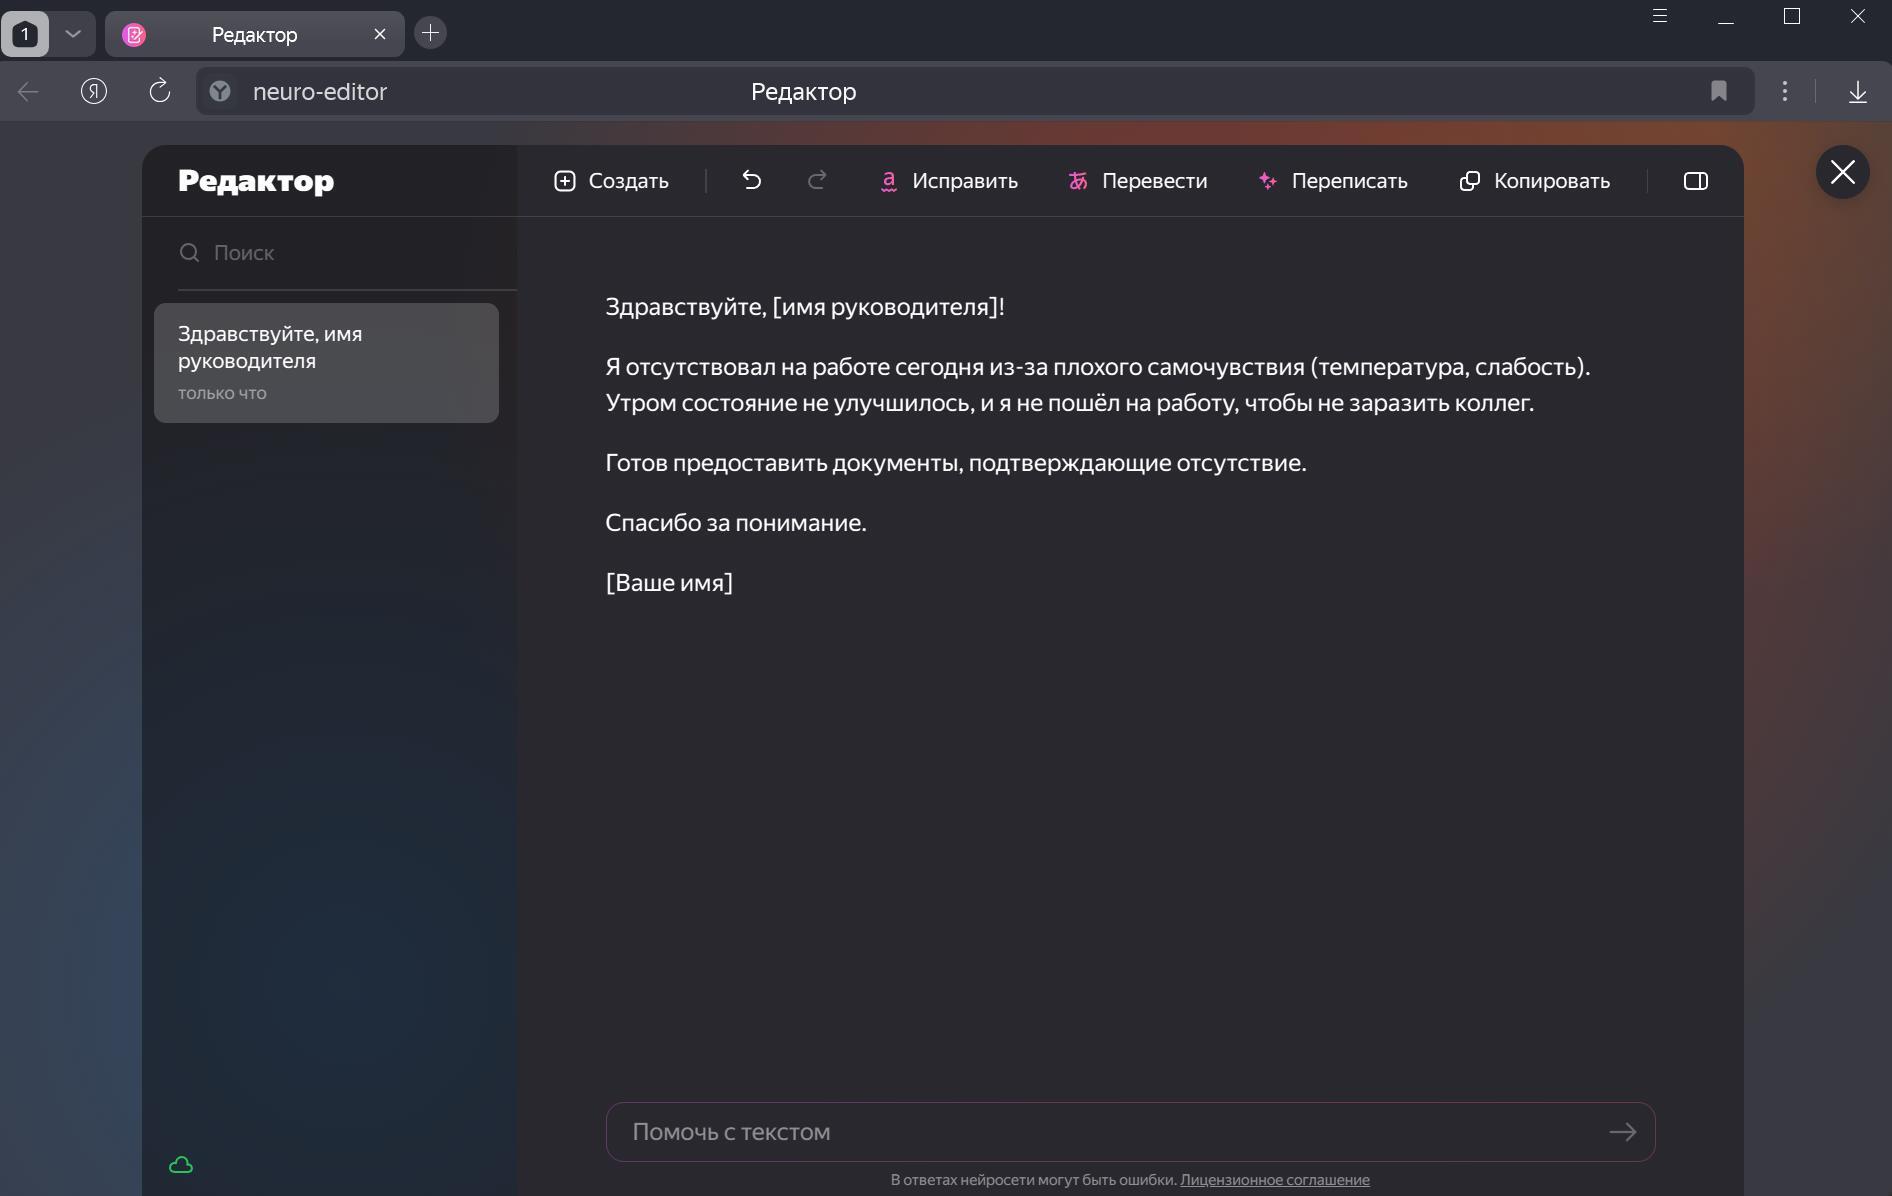
Task: Expand the tab group dropdown chevron
Action: pyautogui.click(x=73, y=34)
